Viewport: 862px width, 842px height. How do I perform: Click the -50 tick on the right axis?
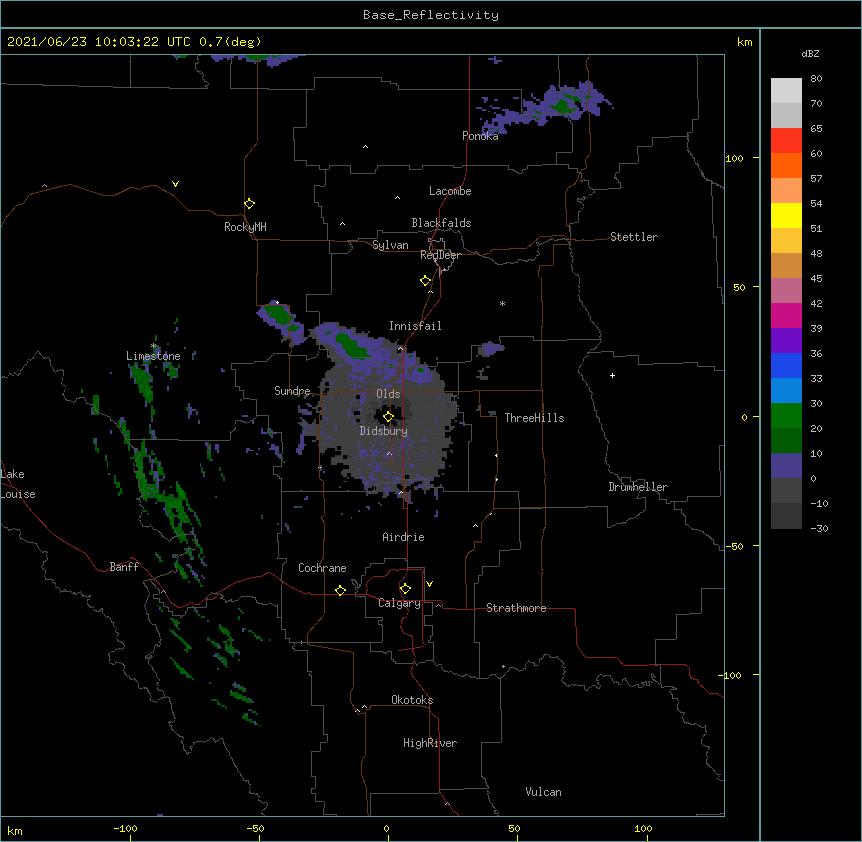coord(734,546)
